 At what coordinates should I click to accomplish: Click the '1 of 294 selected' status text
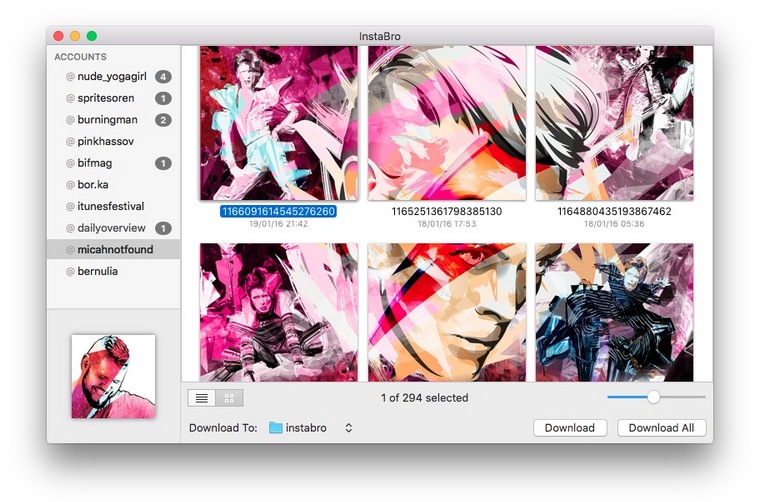coord(425,398)
